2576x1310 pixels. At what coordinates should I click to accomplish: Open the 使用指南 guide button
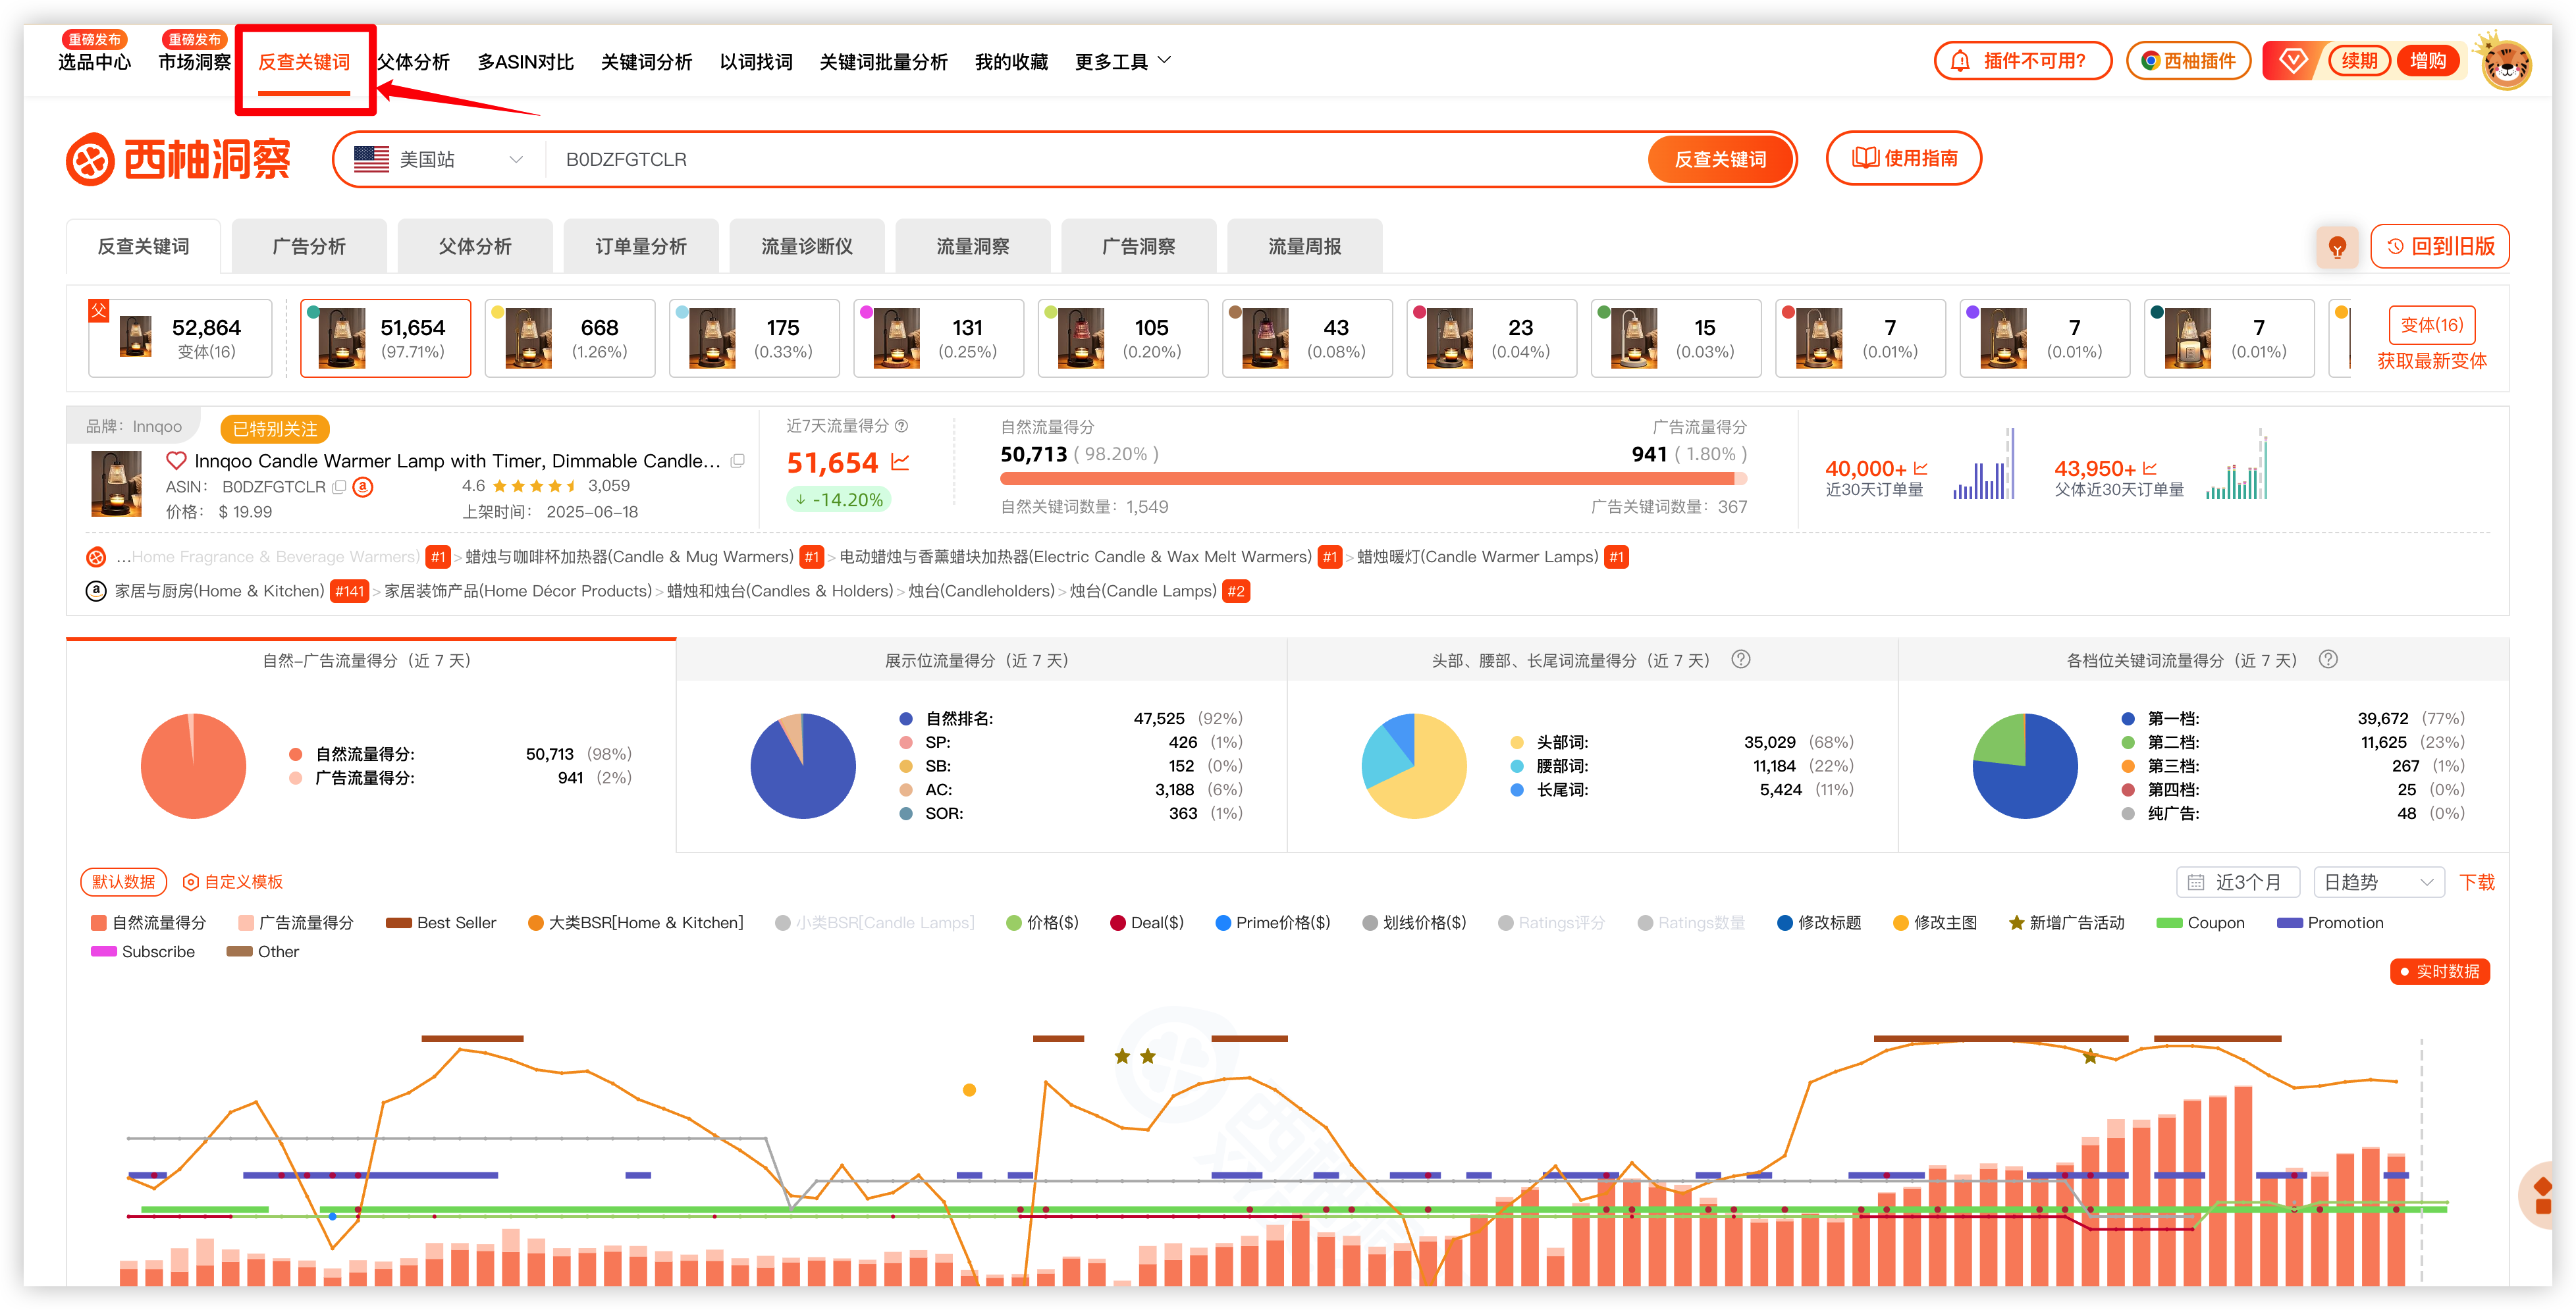pyautogui.click(x=1904, y=159)
